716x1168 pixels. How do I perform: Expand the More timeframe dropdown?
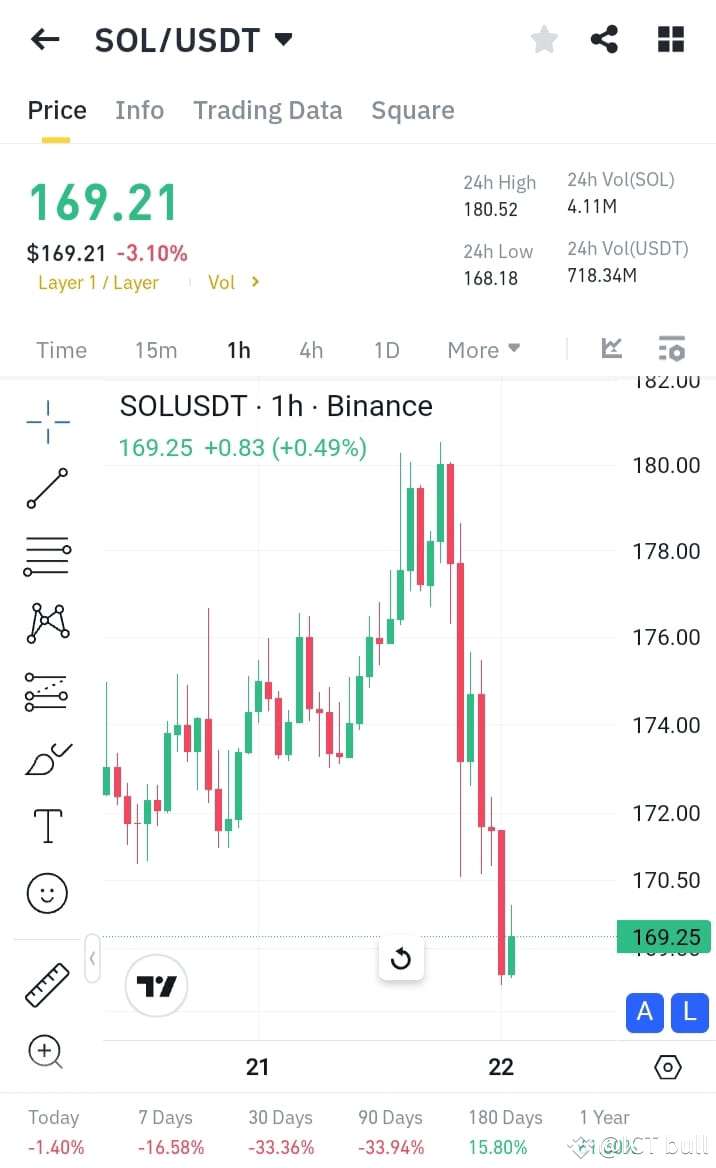(483, 350)
